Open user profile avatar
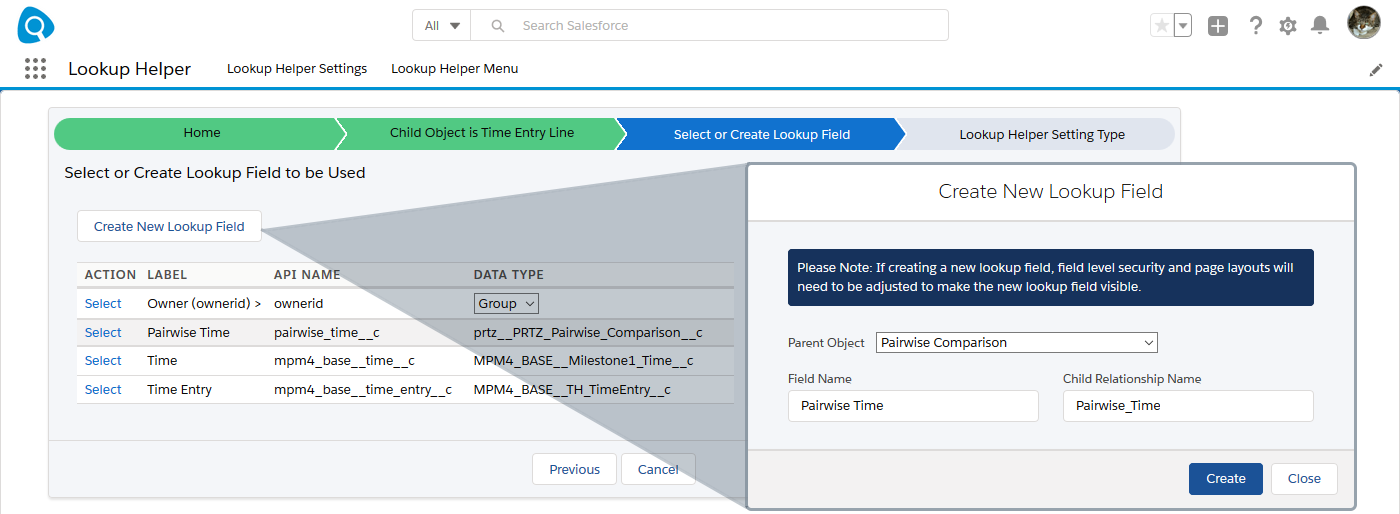The image size is (1400, 514). pyautogui.click(x=1364, y=23)
